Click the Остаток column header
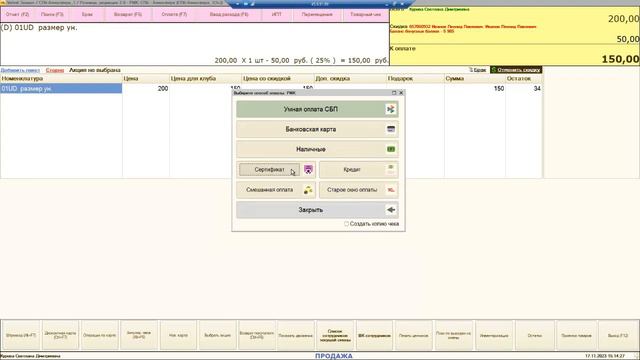This screenshot has width=640, height=360. pyautogui.click(x=524, y=78)
